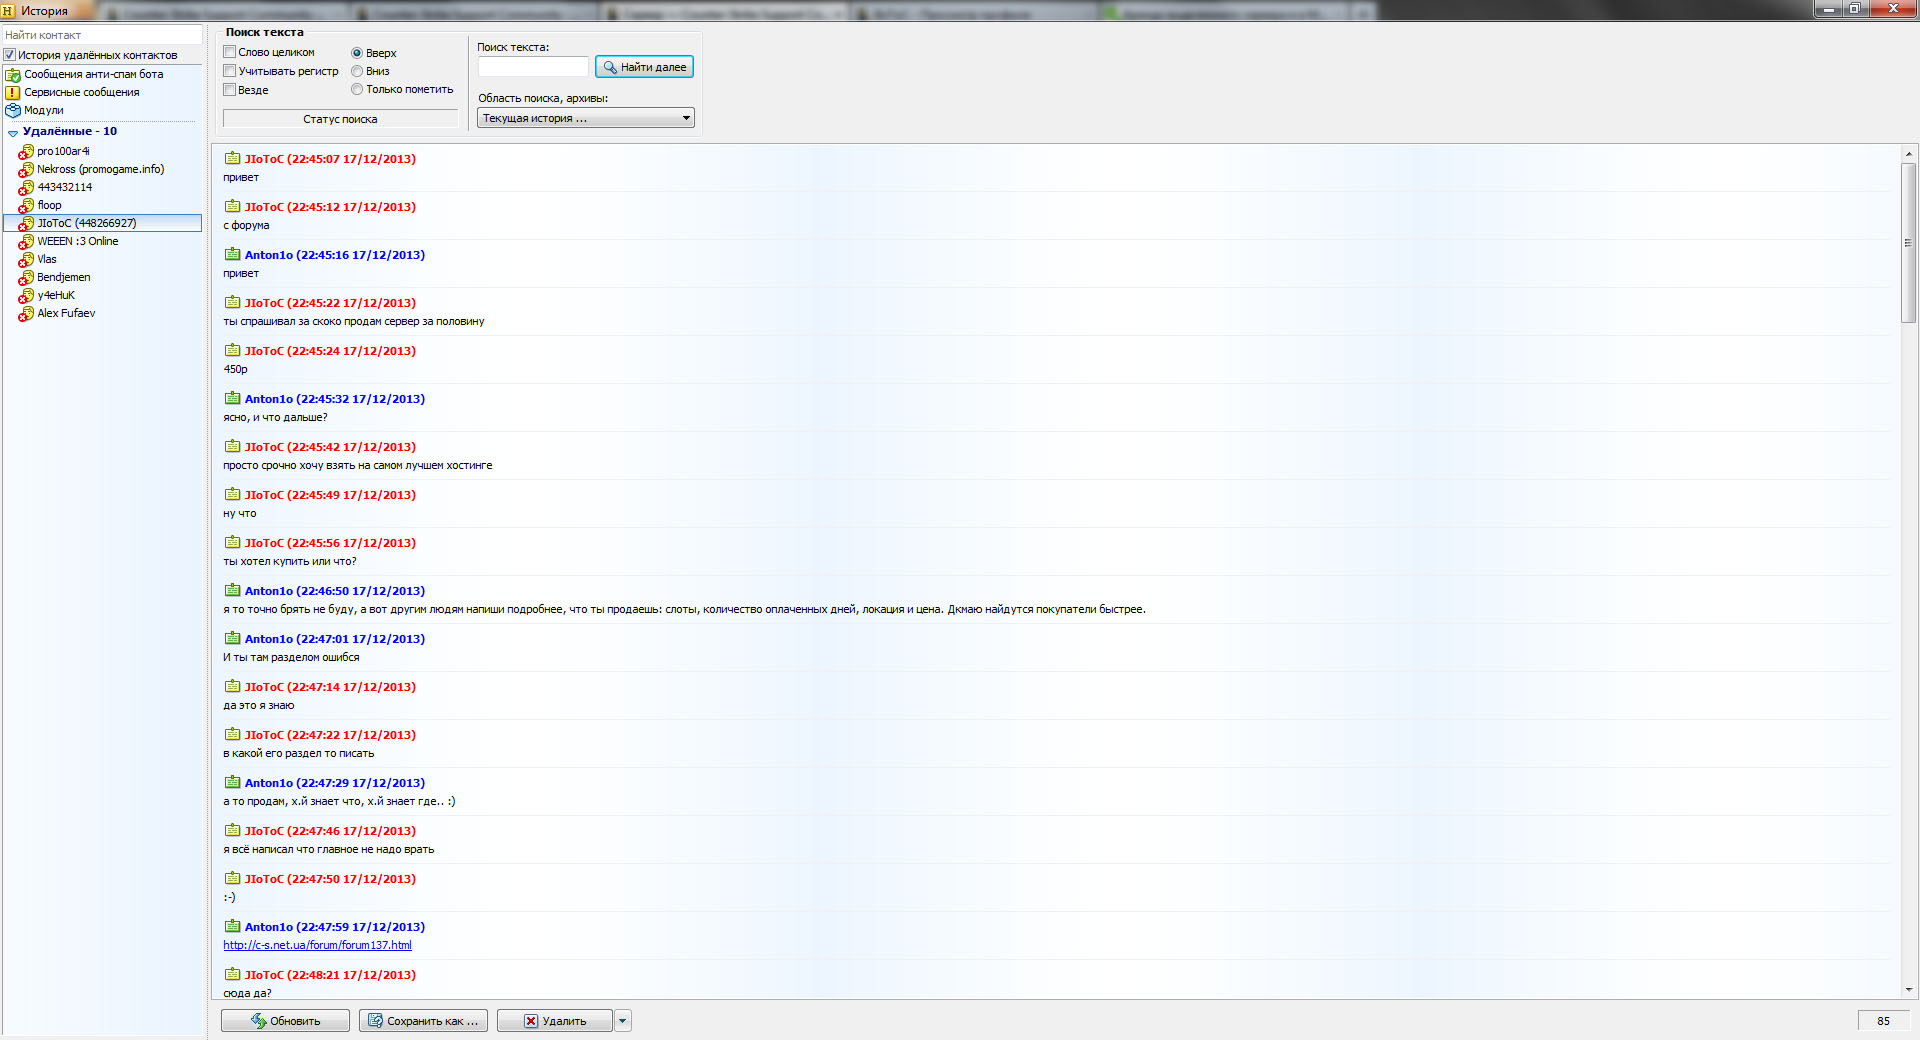Click the История window title icon
The width and height of the screenshot is (1920, 1040).
pos(9,10)
